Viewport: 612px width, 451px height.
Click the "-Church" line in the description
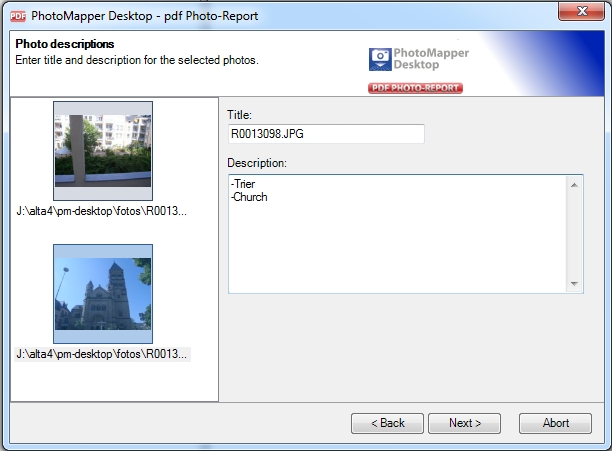(x=250, y=197)
